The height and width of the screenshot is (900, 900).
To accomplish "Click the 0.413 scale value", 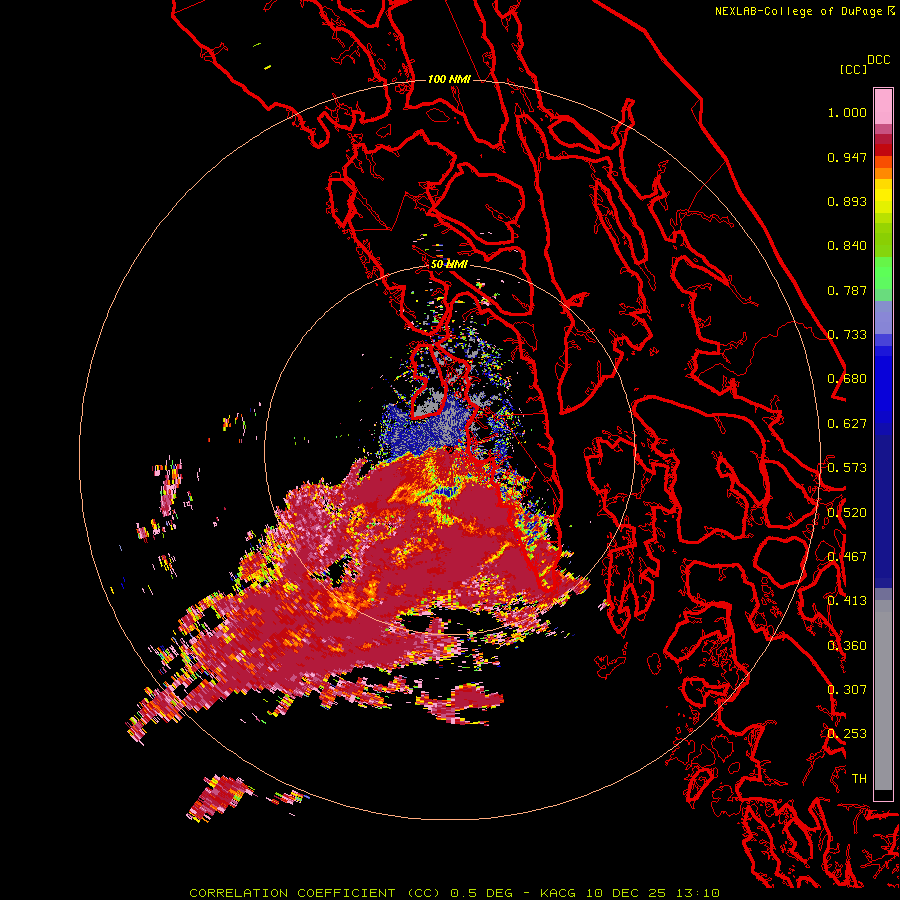I will pyautogui.click(x=847, y=601).
